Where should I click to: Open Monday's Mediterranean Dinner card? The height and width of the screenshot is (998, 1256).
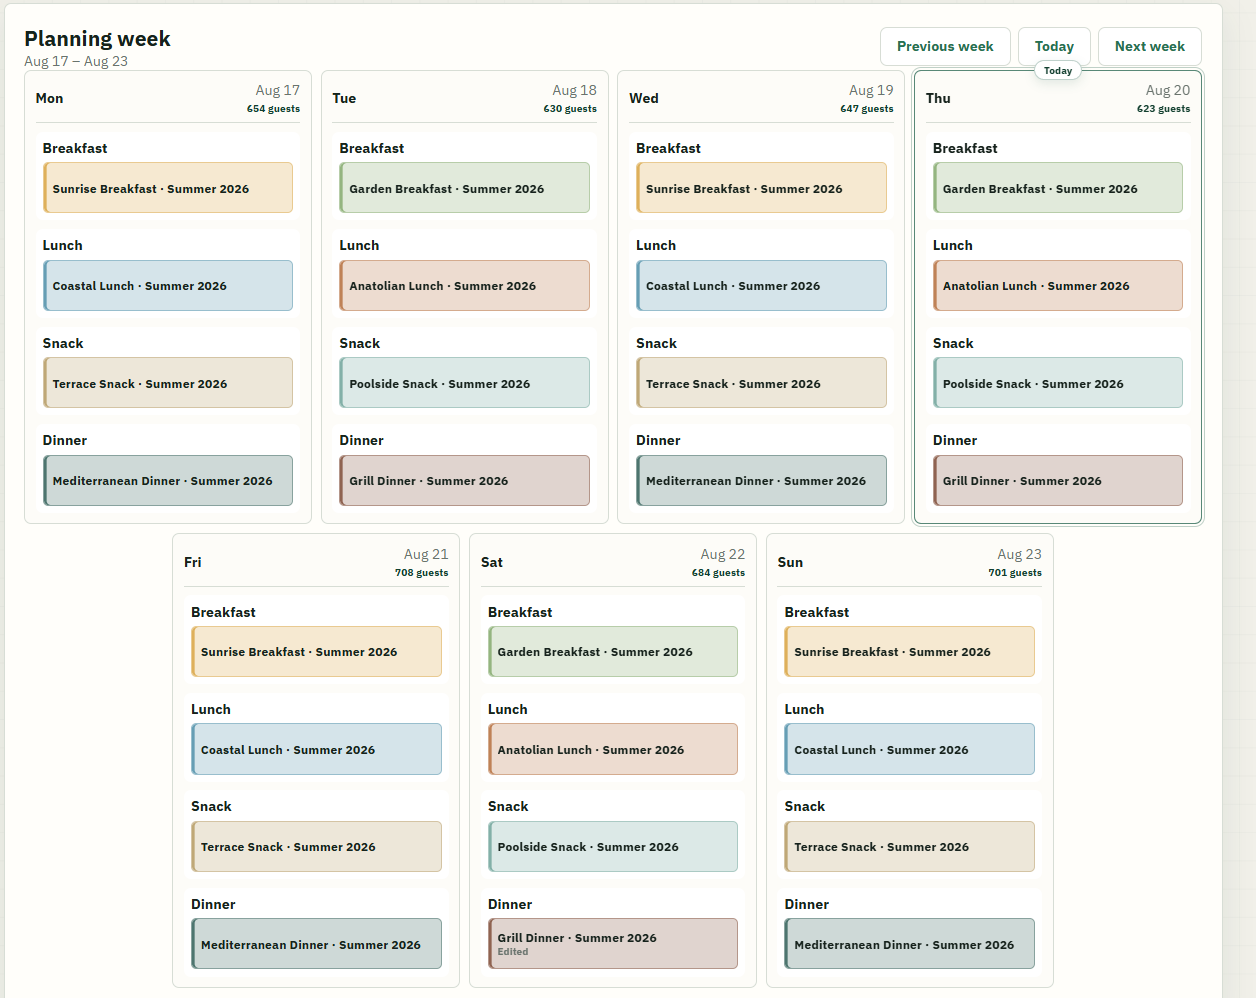coord(168,481)
